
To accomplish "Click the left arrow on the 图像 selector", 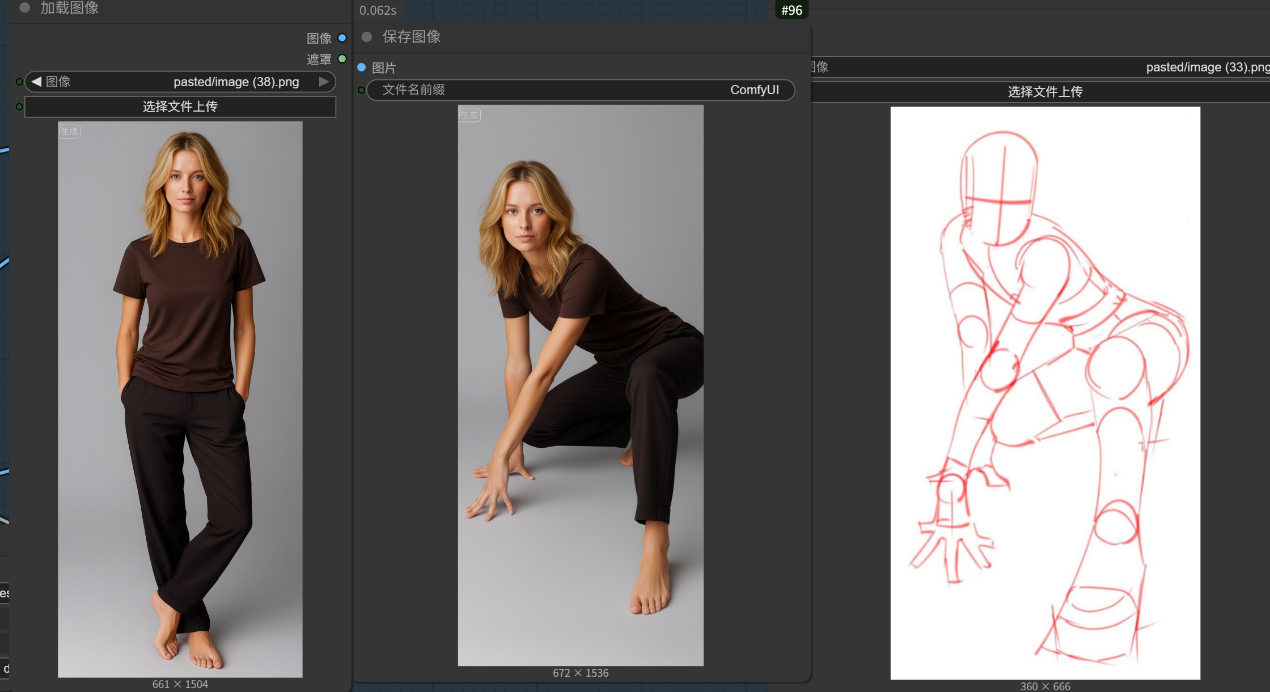I will [36, 81].
